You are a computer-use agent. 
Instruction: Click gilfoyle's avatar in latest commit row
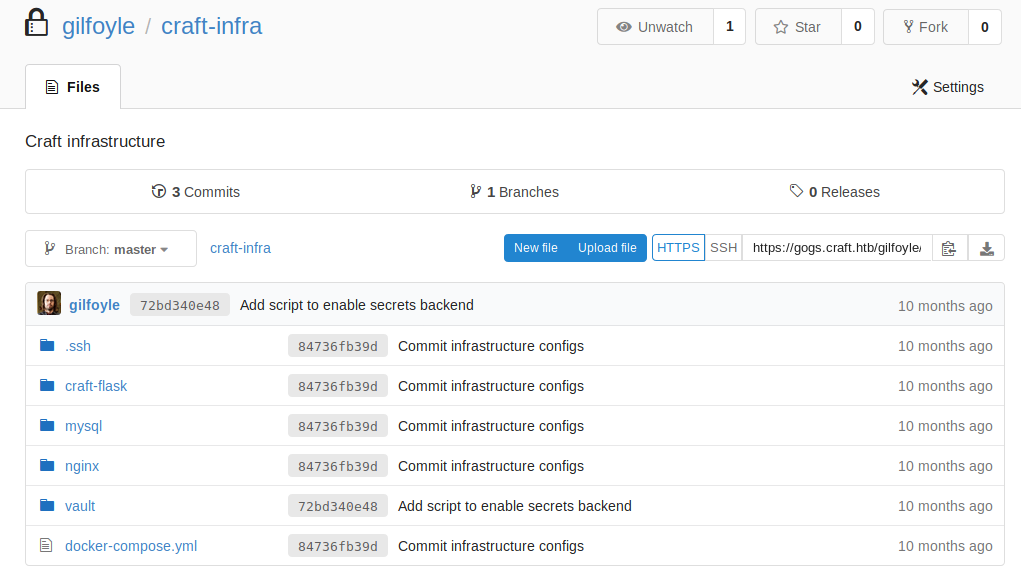[x=49, y=304]
